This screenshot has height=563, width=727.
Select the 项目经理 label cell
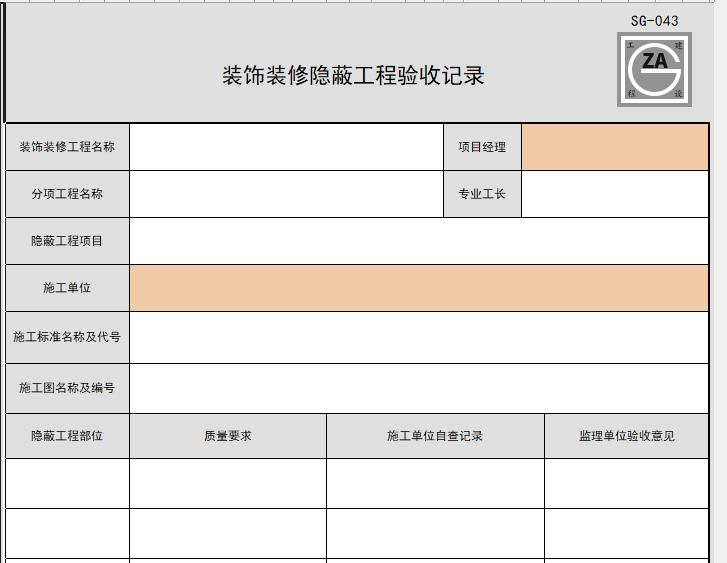(x=482, y=147)
